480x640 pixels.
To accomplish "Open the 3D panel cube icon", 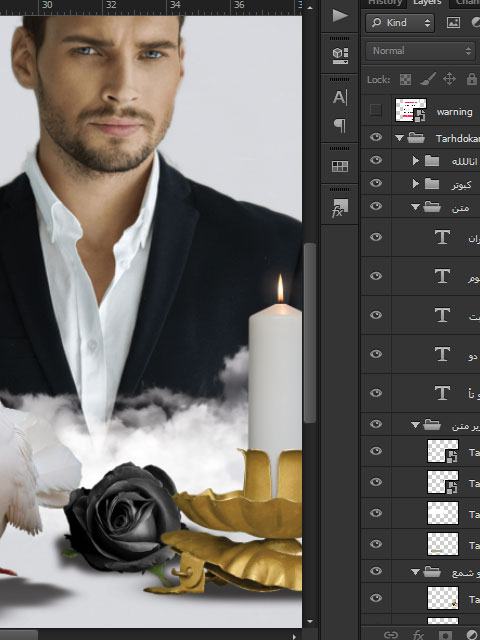I will (x=340, y=55).
